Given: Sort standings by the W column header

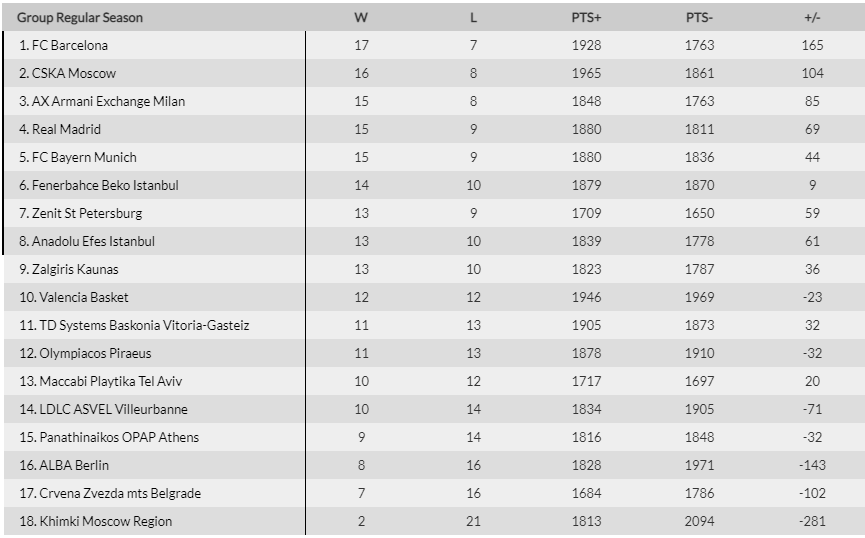Looking at the screenshot, I should click(x=361, y=18).
